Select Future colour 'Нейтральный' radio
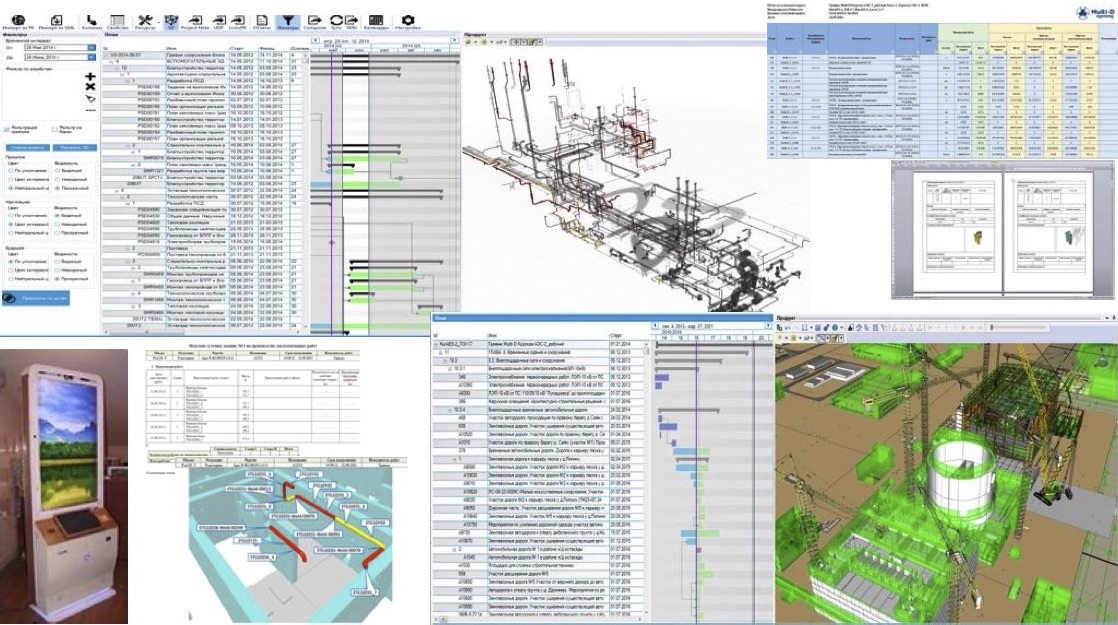The height and width of the screenshot is (625, 1118). (11, 279)
